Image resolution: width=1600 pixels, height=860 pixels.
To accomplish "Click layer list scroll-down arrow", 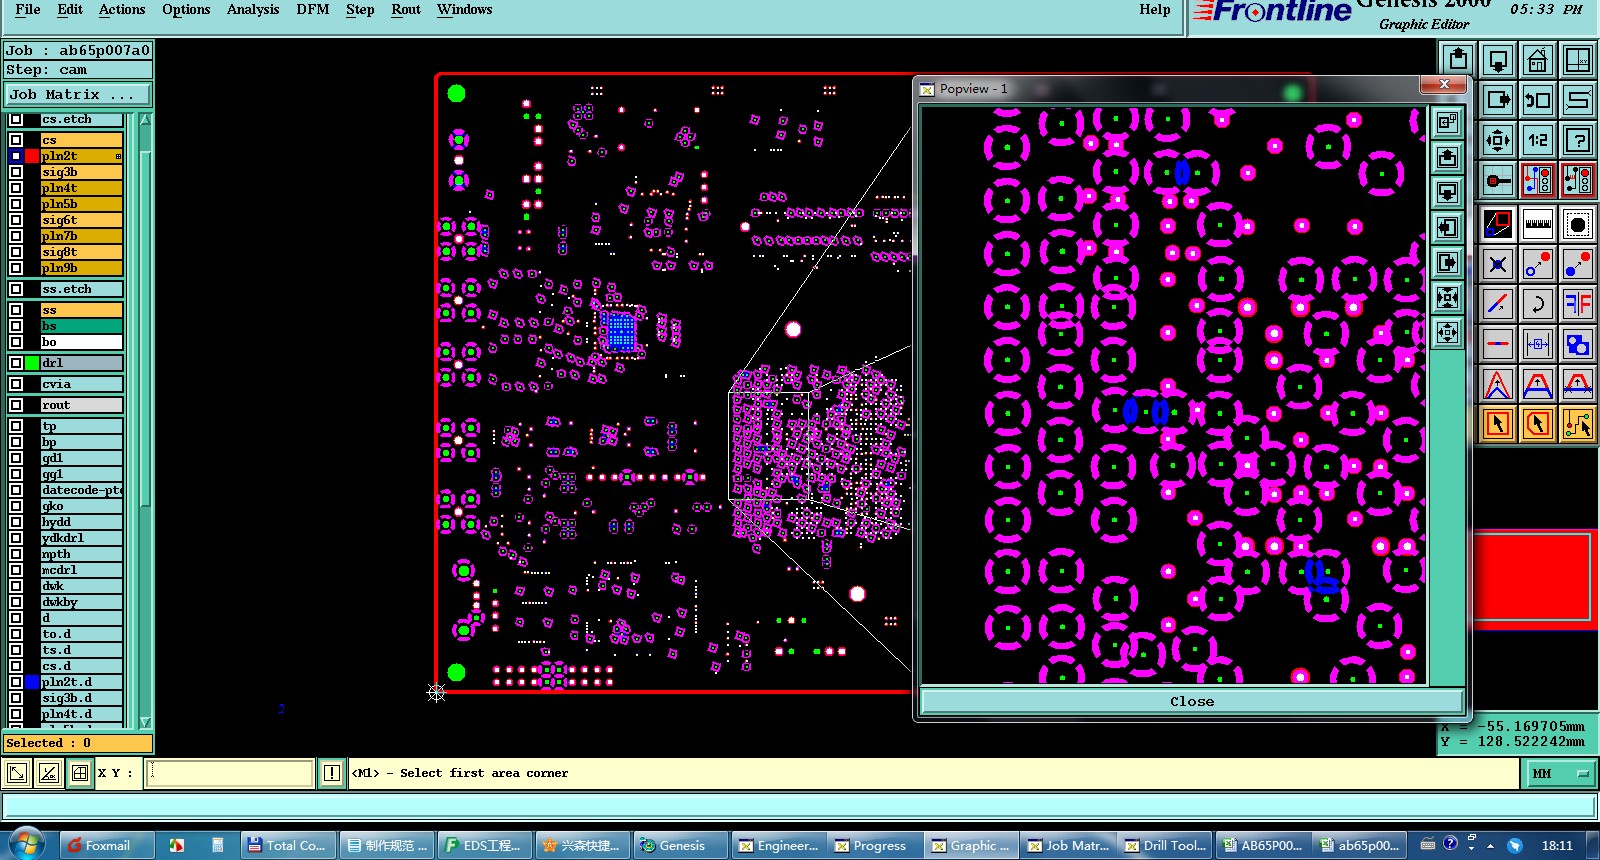I will 145,722.
